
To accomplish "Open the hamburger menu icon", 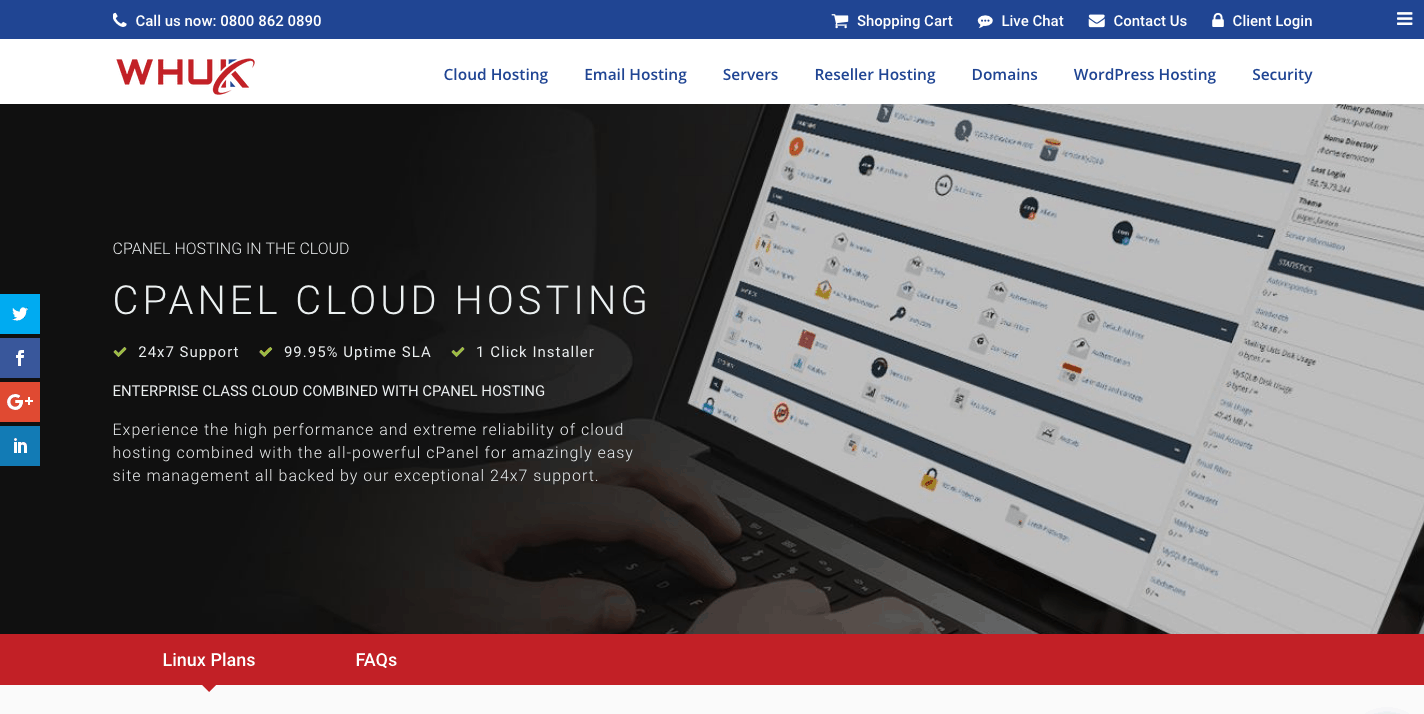I will pyautogui.click(x=1405, y=19).
